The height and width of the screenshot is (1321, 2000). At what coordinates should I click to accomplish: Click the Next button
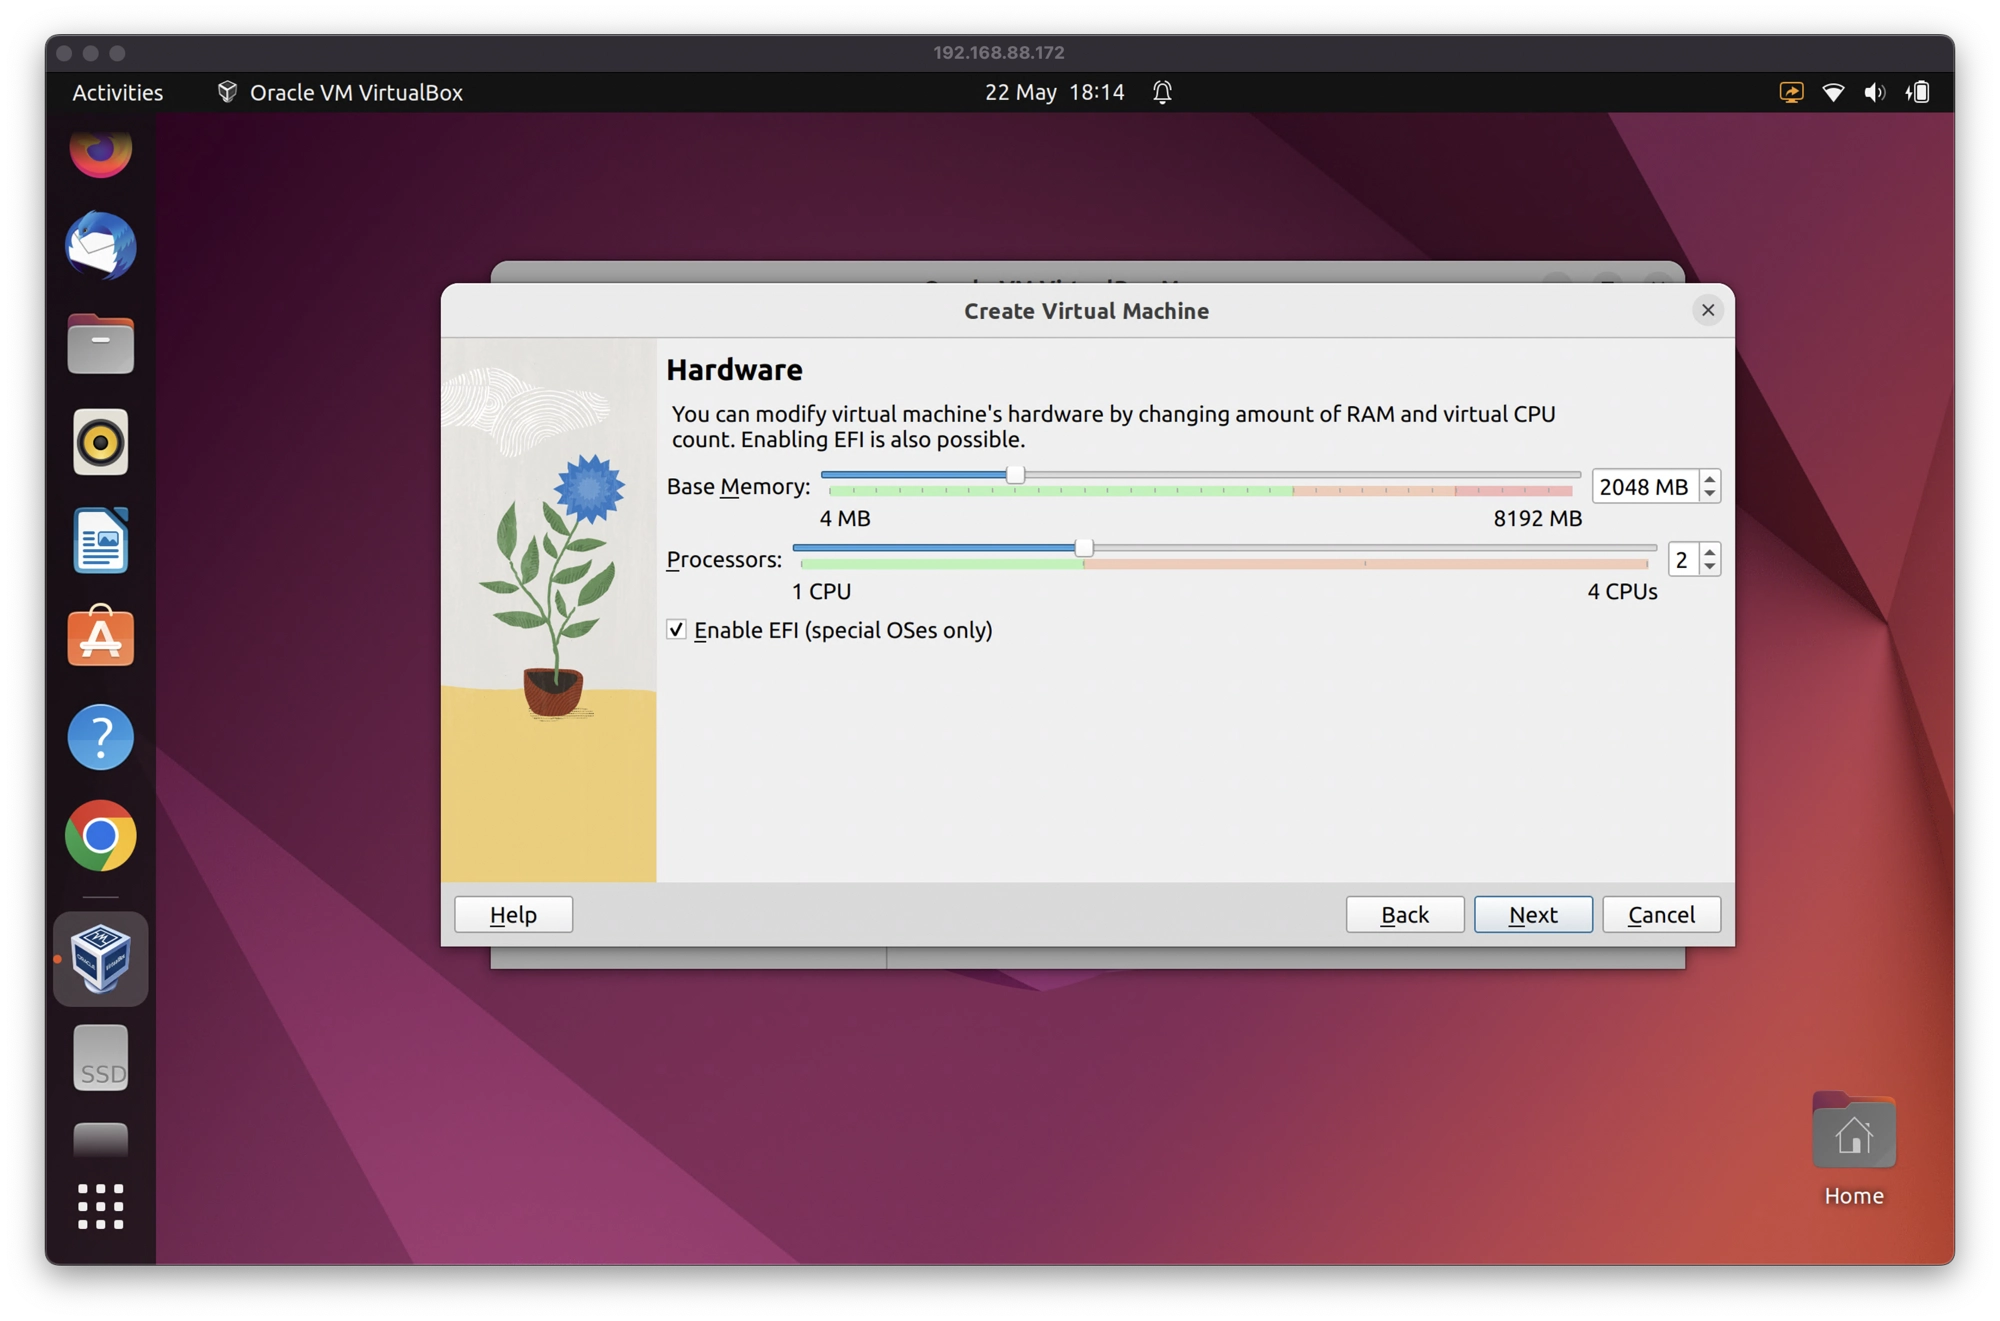[1533, 914]
